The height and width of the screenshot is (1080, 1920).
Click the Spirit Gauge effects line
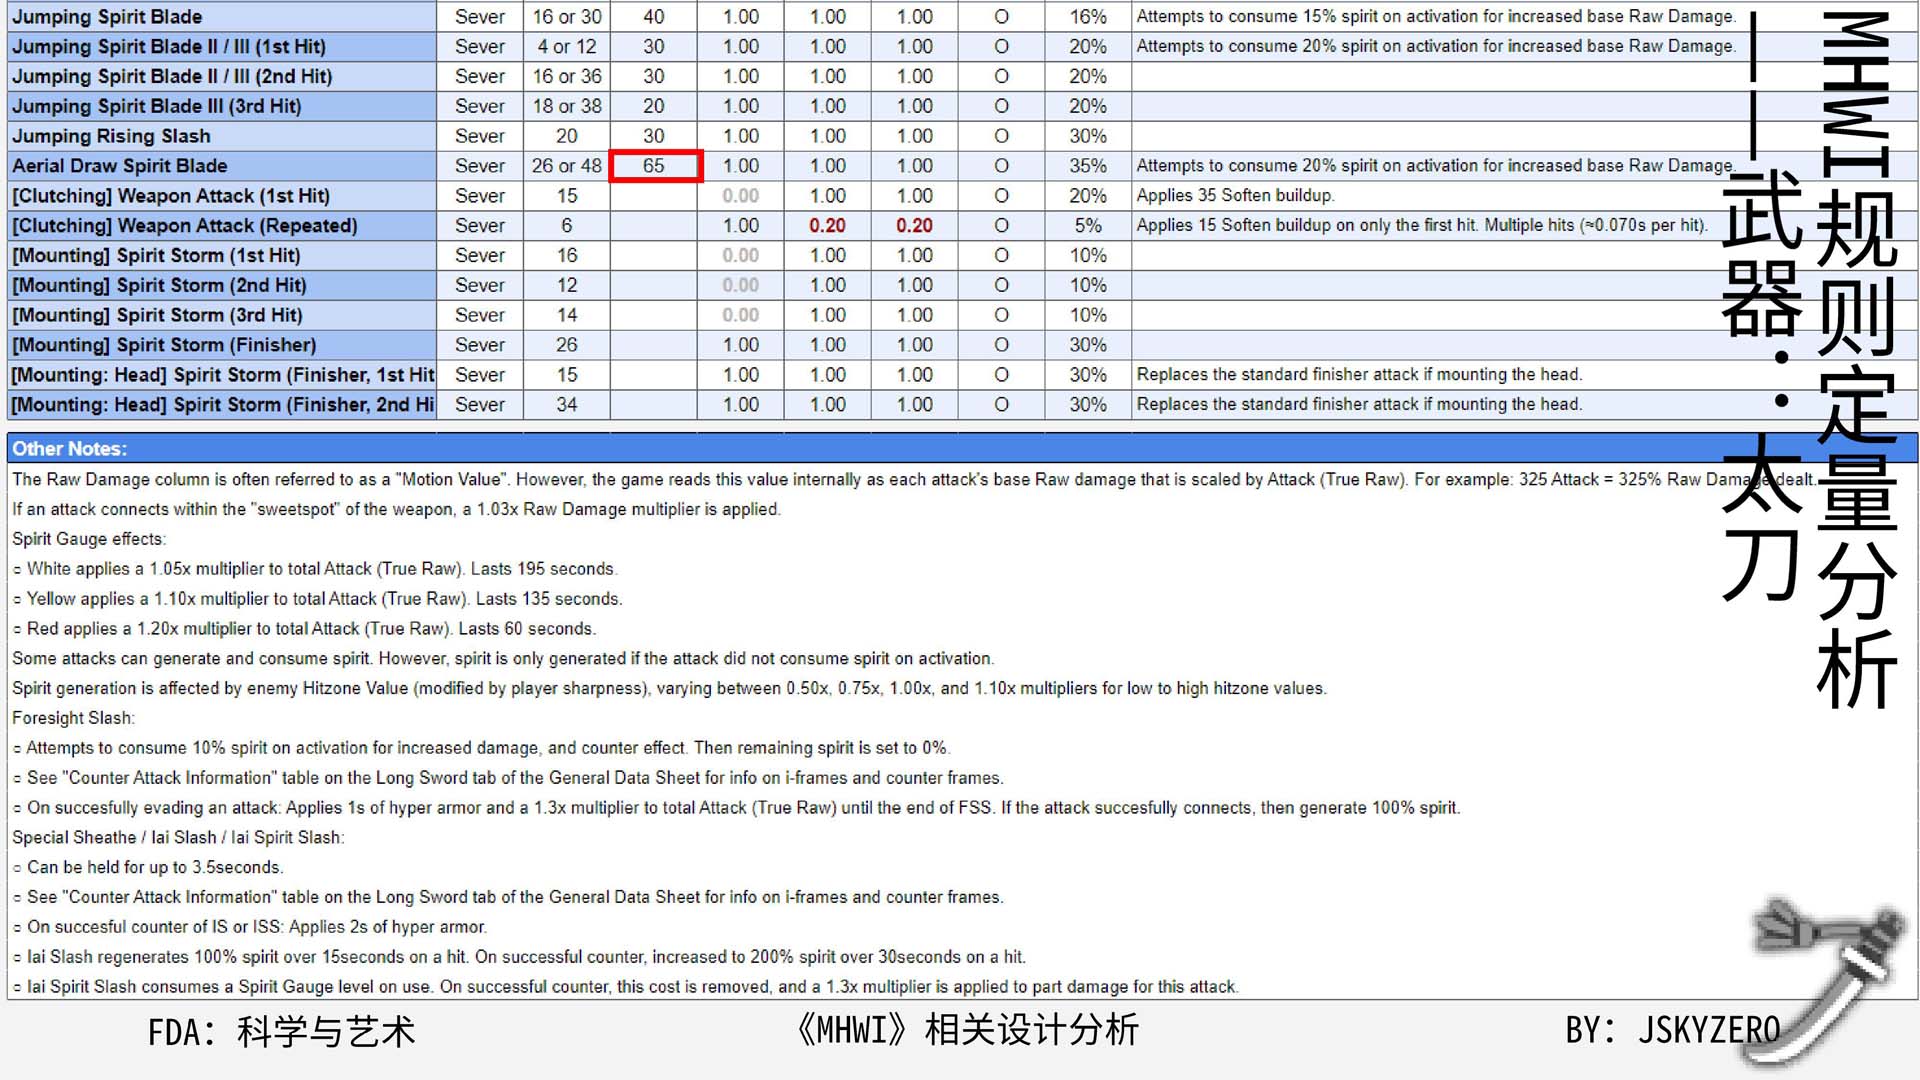89,539
